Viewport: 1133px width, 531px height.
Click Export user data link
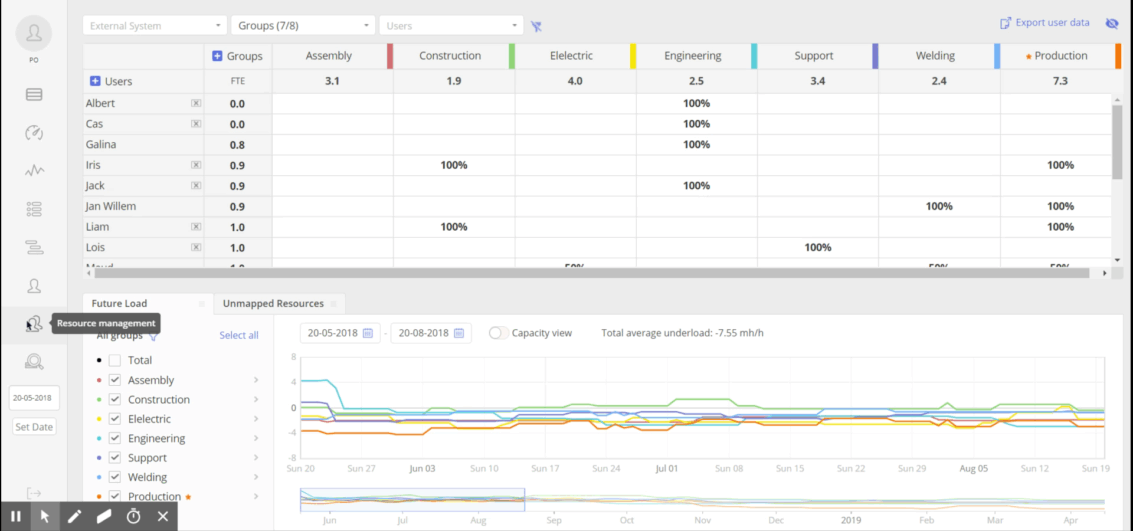1044,23
